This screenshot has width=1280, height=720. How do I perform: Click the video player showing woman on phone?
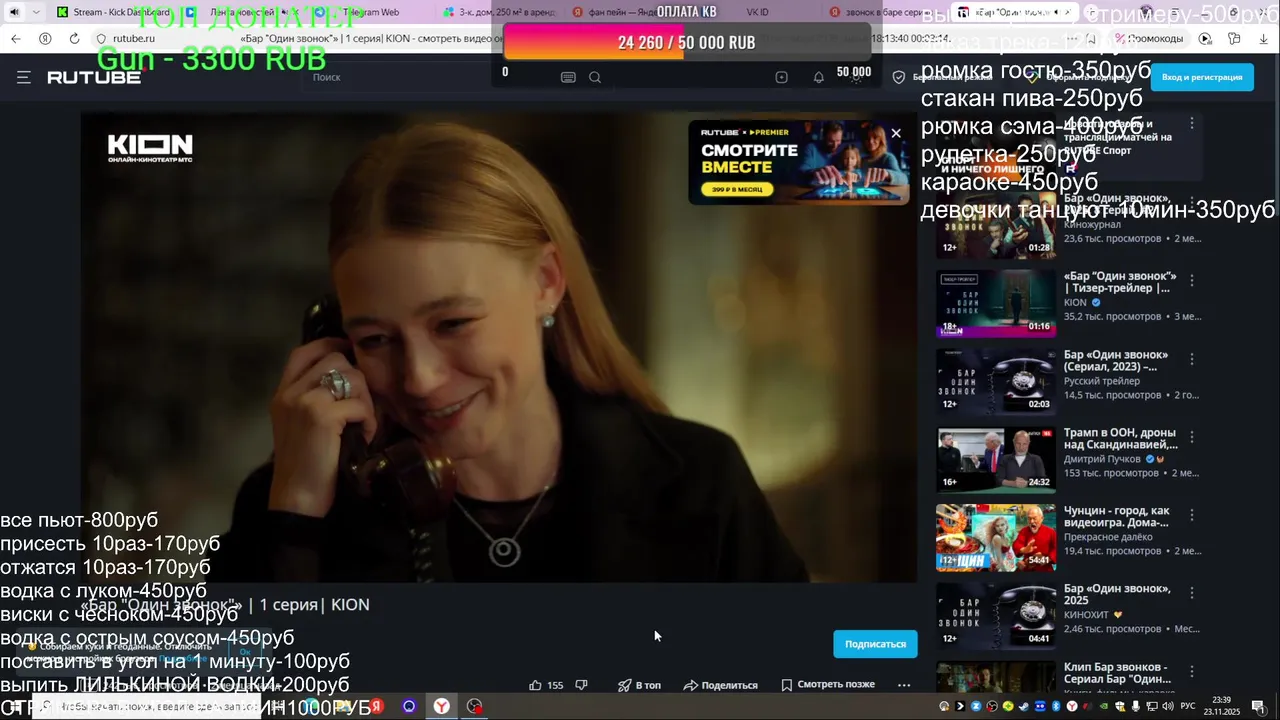tap(499, 346)
